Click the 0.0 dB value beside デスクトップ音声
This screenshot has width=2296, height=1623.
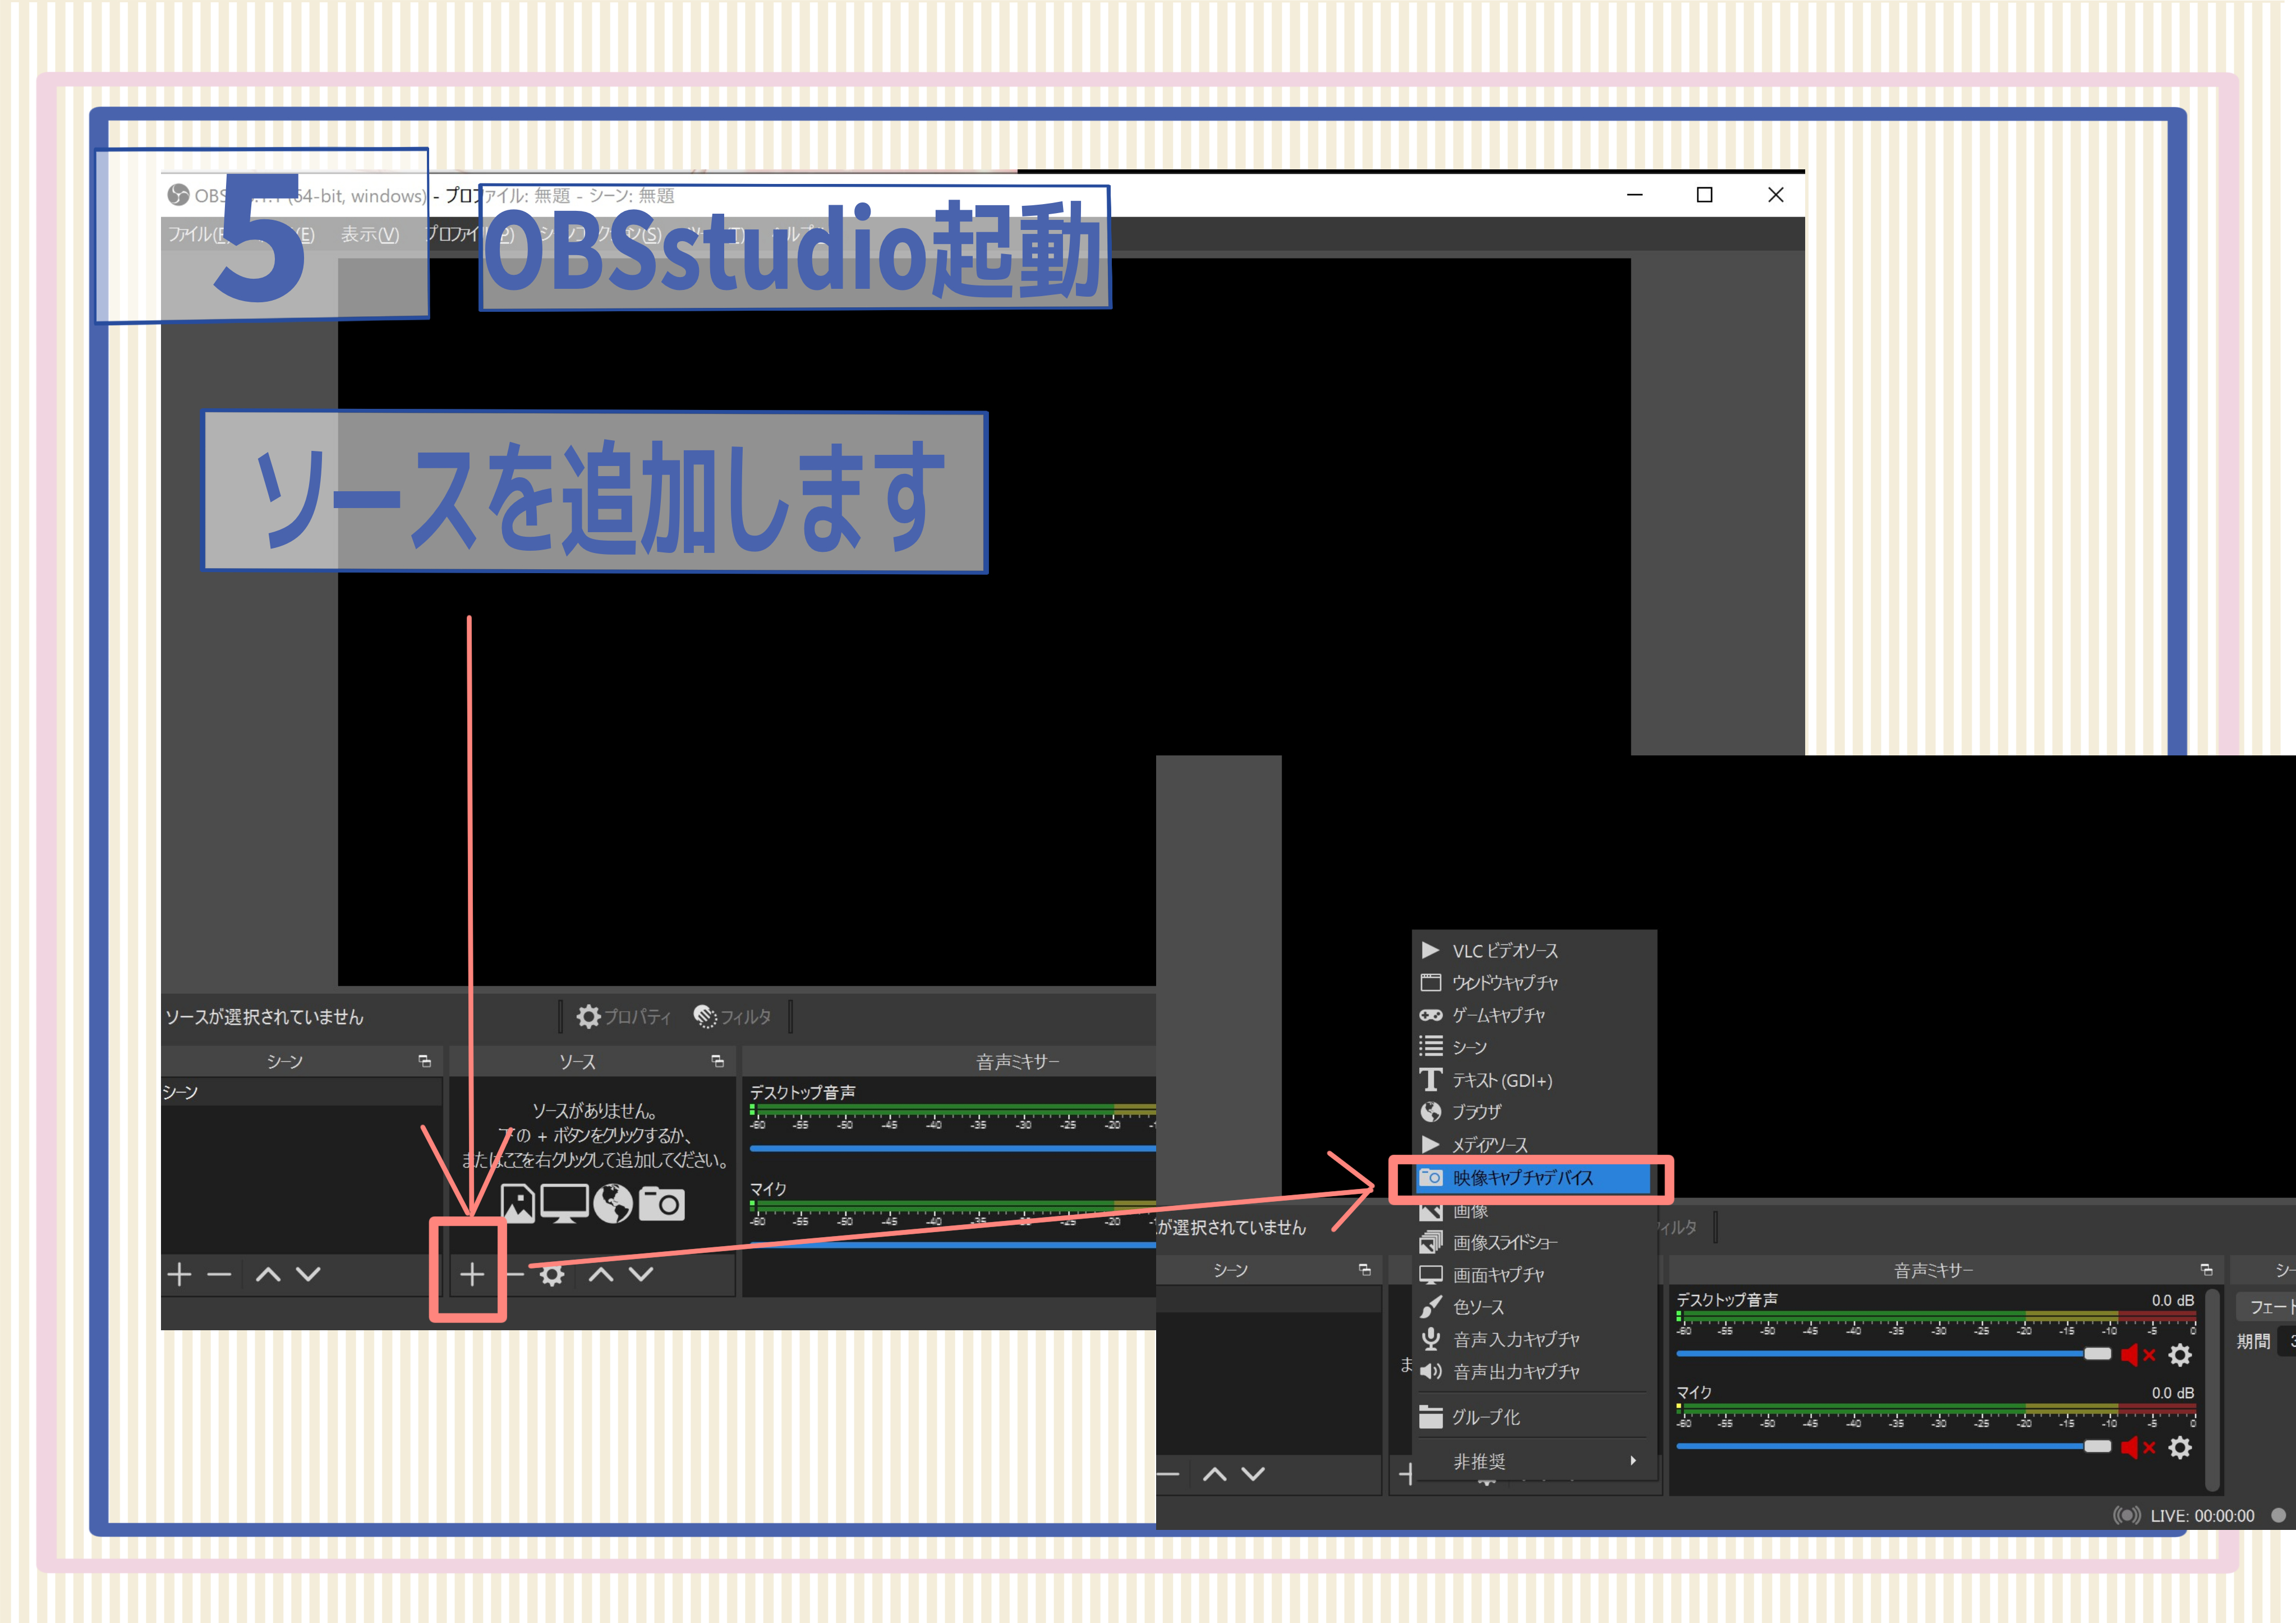click(x=2172, y=1300)
